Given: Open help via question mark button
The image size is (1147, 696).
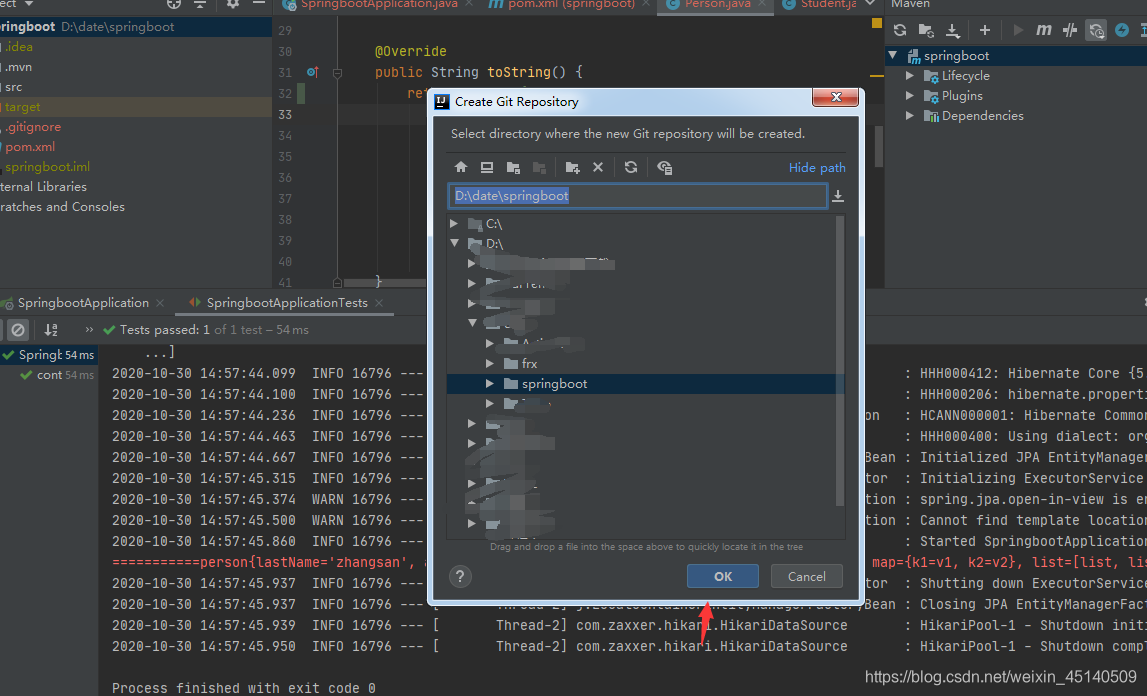Looking at the screenshot, I should point(460,576).
